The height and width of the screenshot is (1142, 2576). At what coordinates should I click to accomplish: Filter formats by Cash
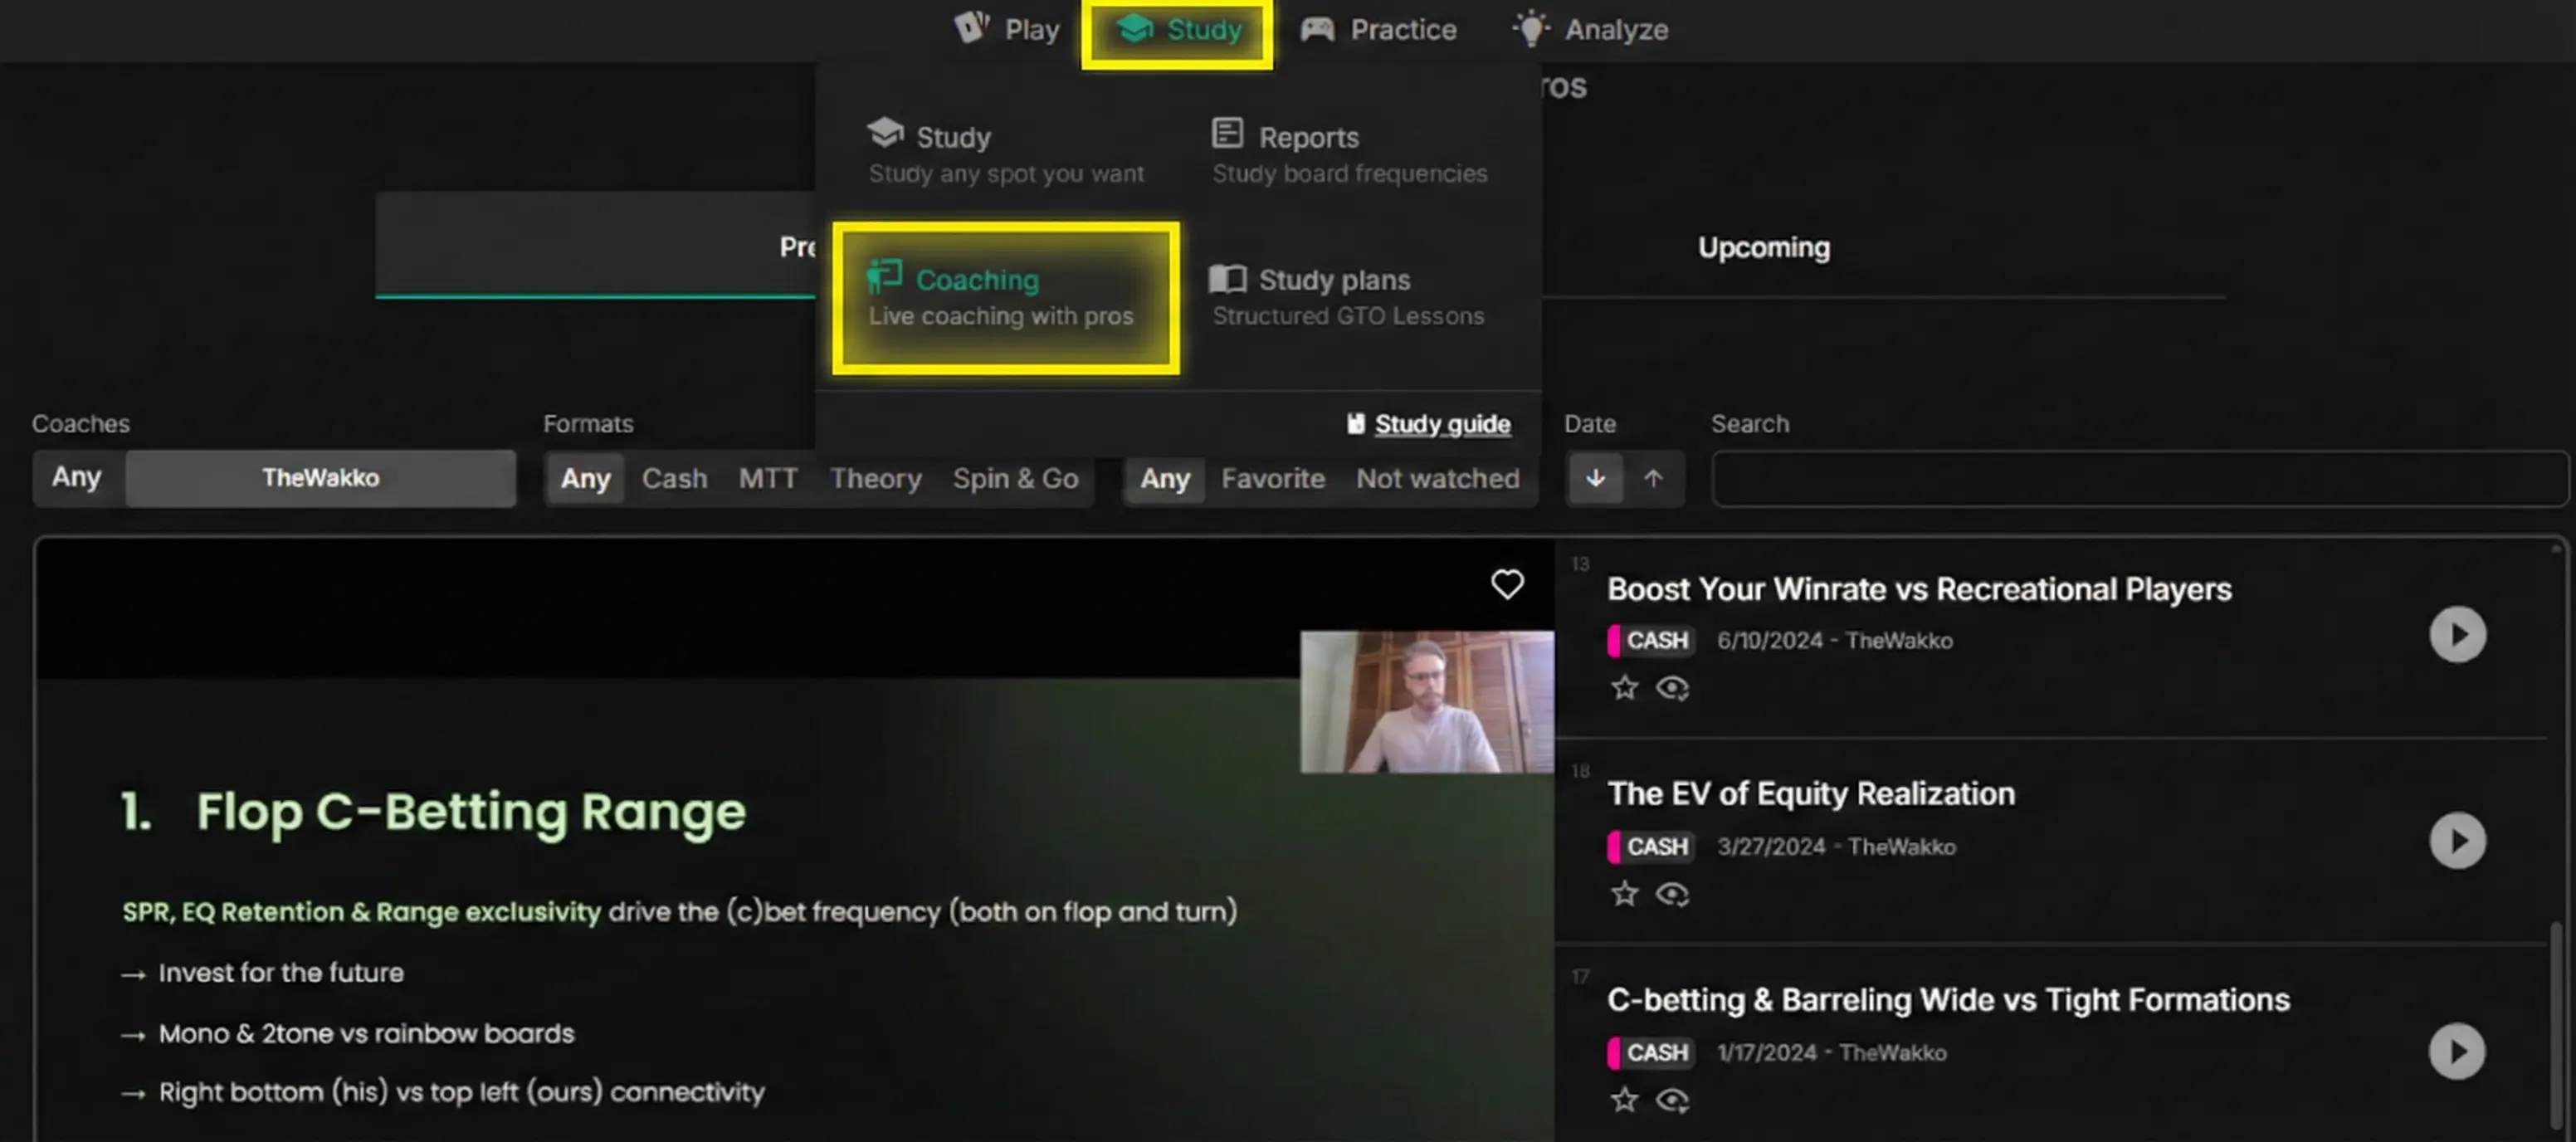click(674, 478)
